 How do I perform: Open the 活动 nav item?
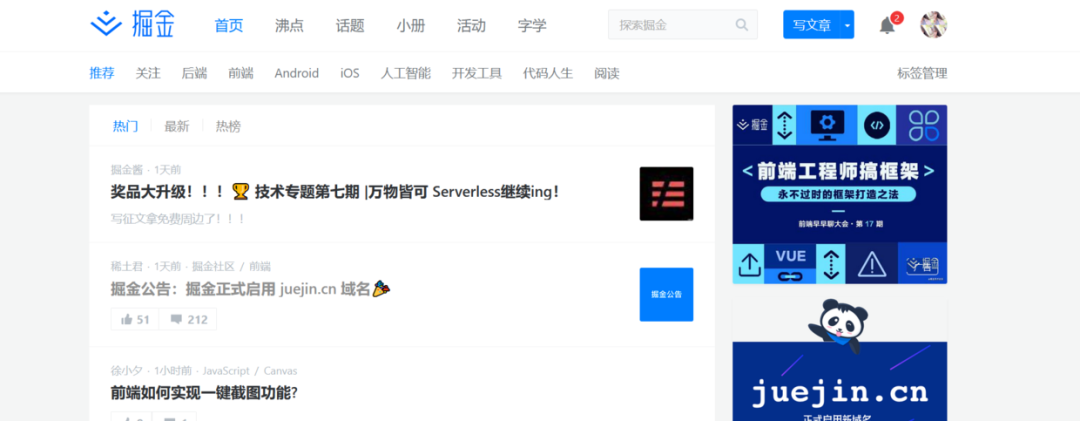(471, 25)
